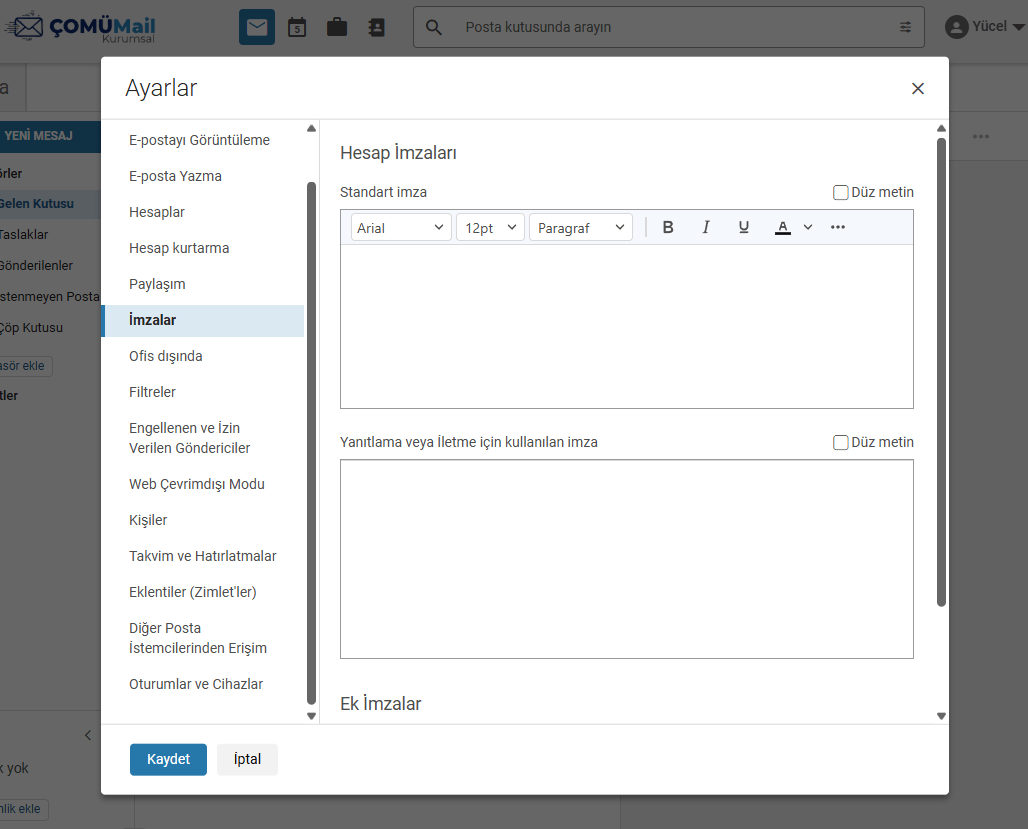The height and width of the screenshot is (829, 1028).
Task: Click scroll-down arrow of settings menu list
Action: pos(311,716)
